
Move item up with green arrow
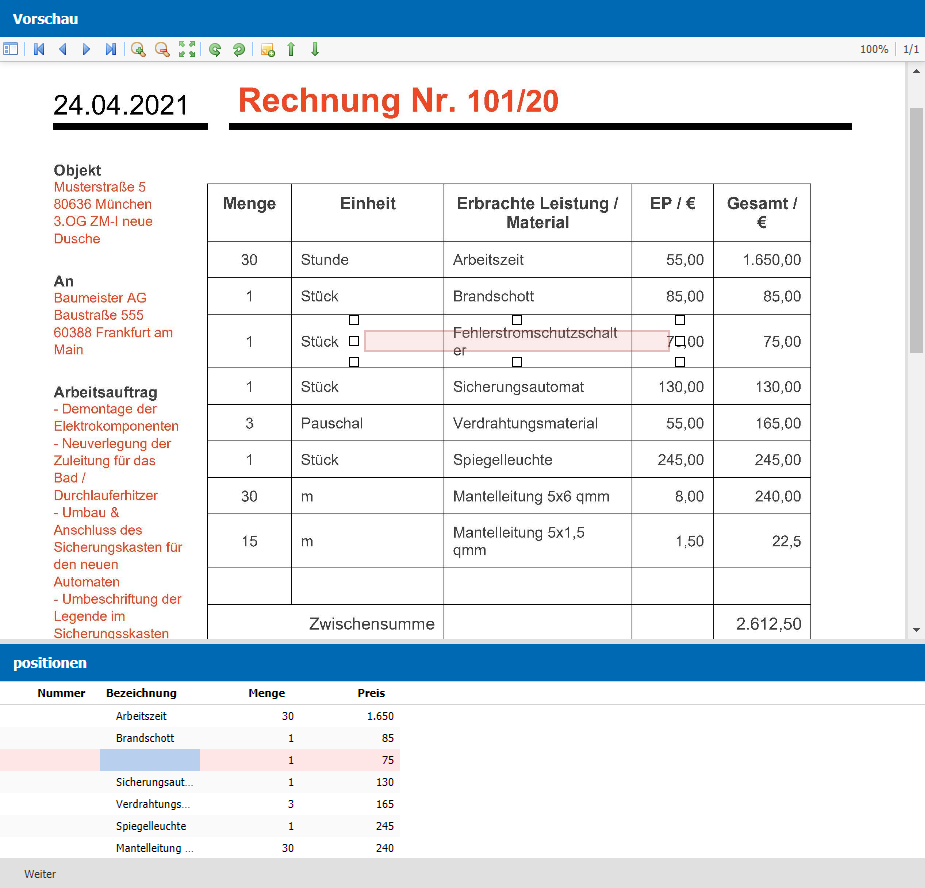pos(291,50)
